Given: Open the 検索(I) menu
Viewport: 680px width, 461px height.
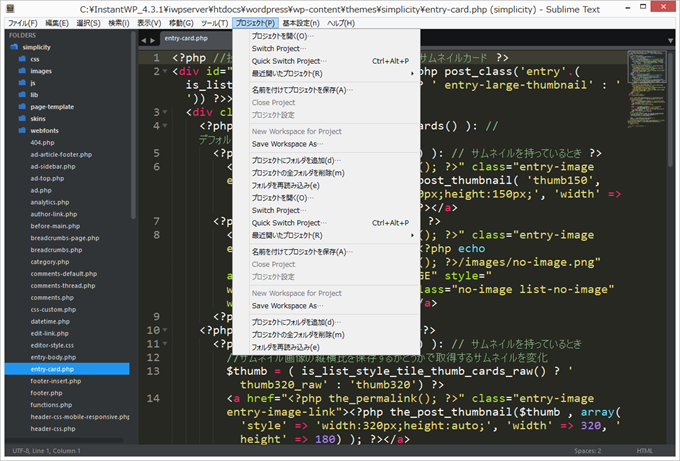Looking at the screenshot, I should coord(118,23).
